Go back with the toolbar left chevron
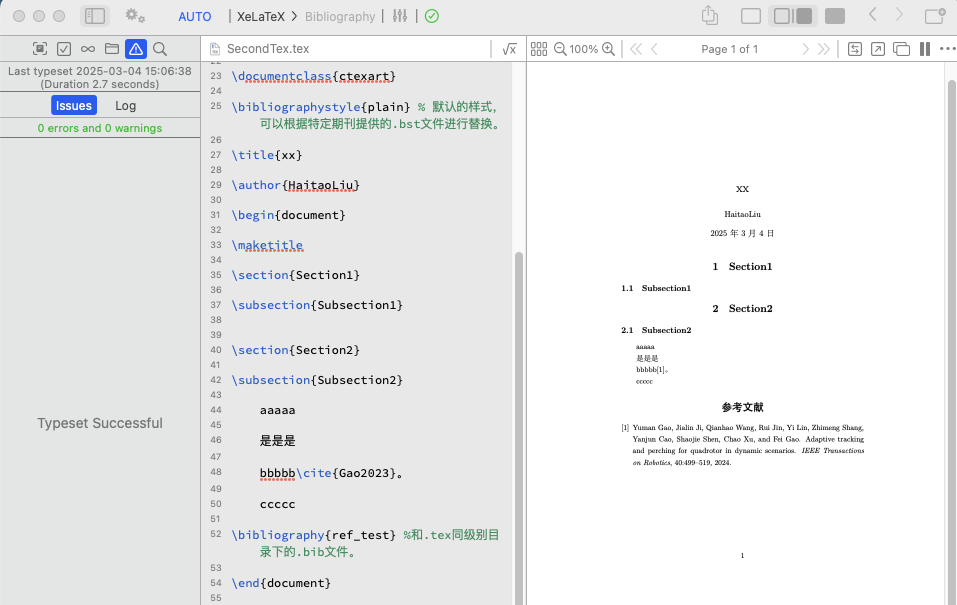 [x=873, y=15]
